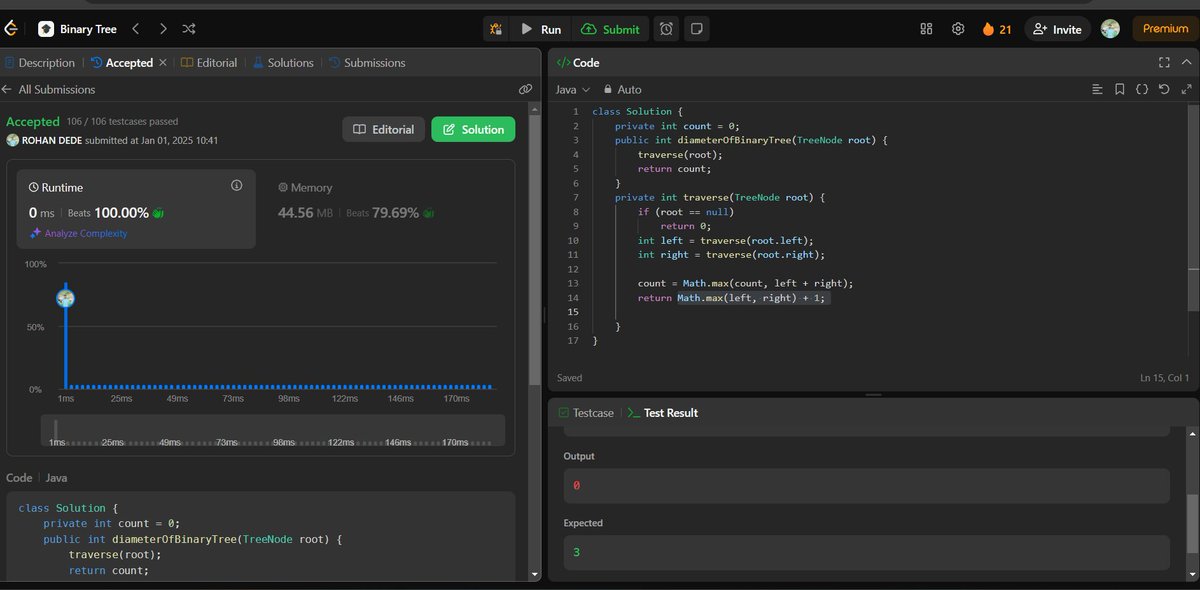Format the code with the braces icon
The height and width of the screenshot is (590, 1200).
tap(1142, 89)
